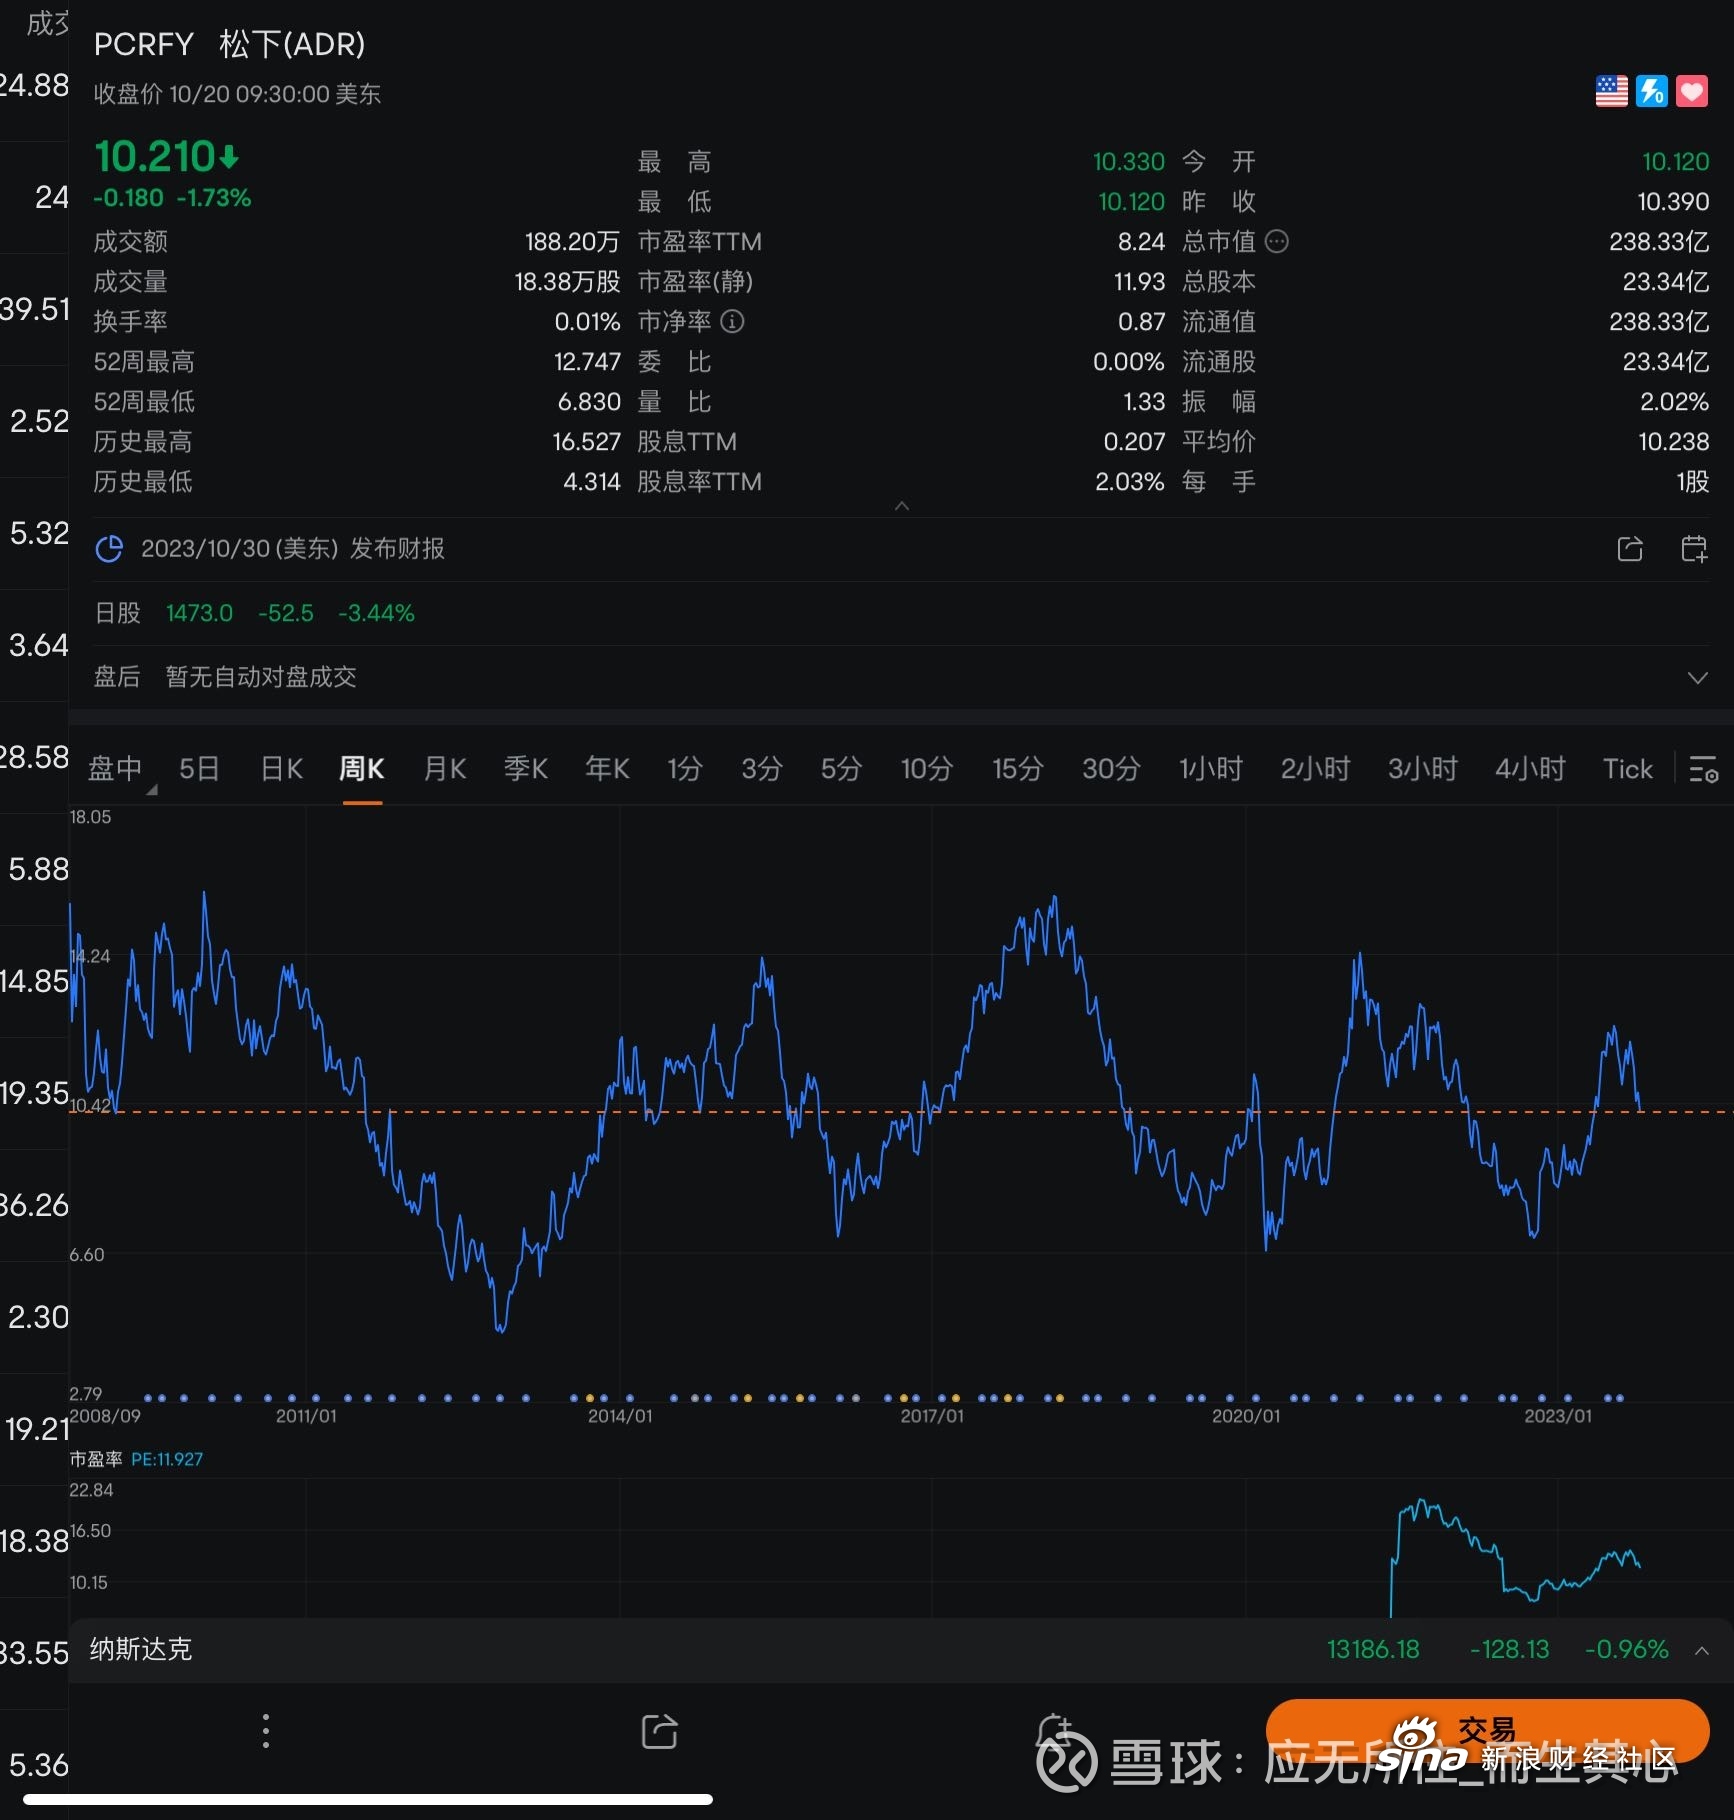Tap the 238.33亿 总市值 value

coord(1659,241)
